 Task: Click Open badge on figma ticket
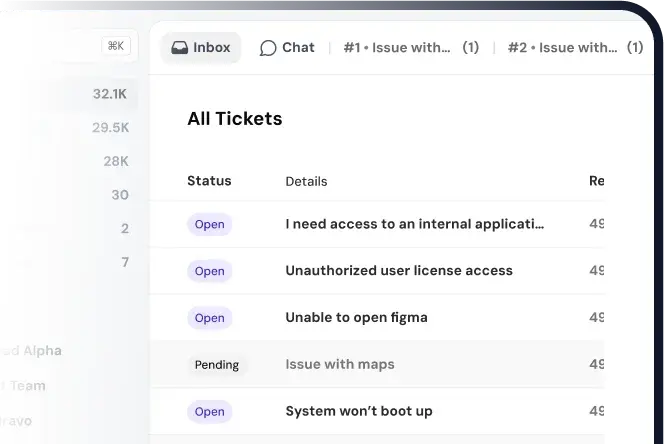point(210,318)
